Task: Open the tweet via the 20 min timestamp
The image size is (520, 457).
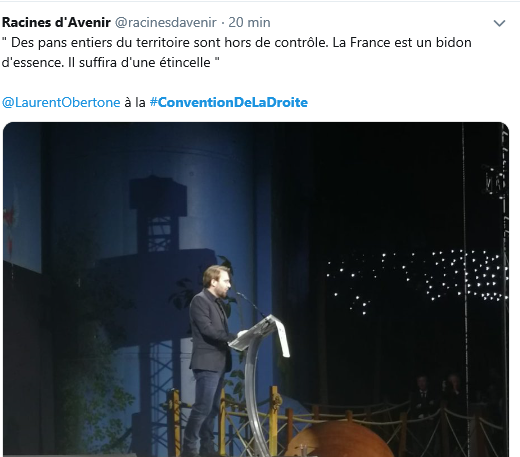Action: coord(249,23)
